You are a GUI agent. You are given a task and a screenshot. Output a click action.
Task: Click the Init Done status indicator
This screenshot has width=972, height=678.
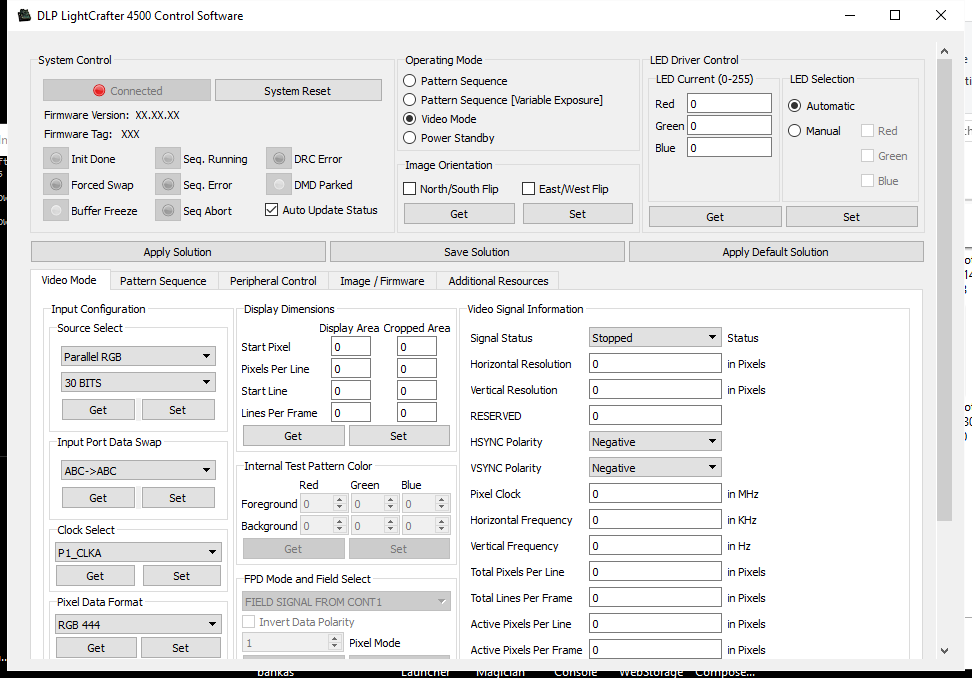click(x=56, y=159)
